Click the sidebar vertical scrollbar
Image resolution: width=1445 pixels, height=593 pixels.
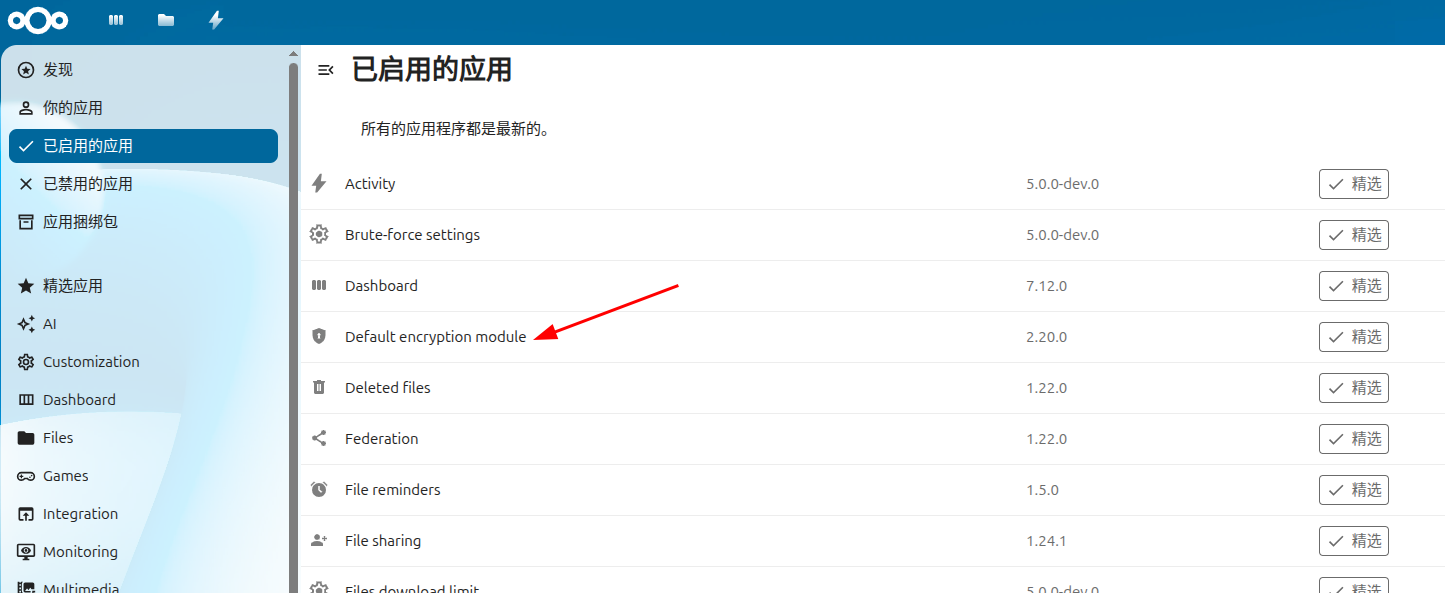coord(293,300)
